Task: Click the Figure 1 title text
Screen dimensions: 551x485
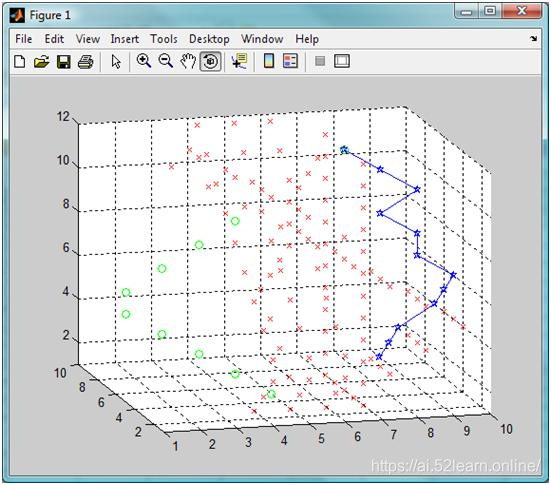Action: pyautogui.click(x=50, y=15)
